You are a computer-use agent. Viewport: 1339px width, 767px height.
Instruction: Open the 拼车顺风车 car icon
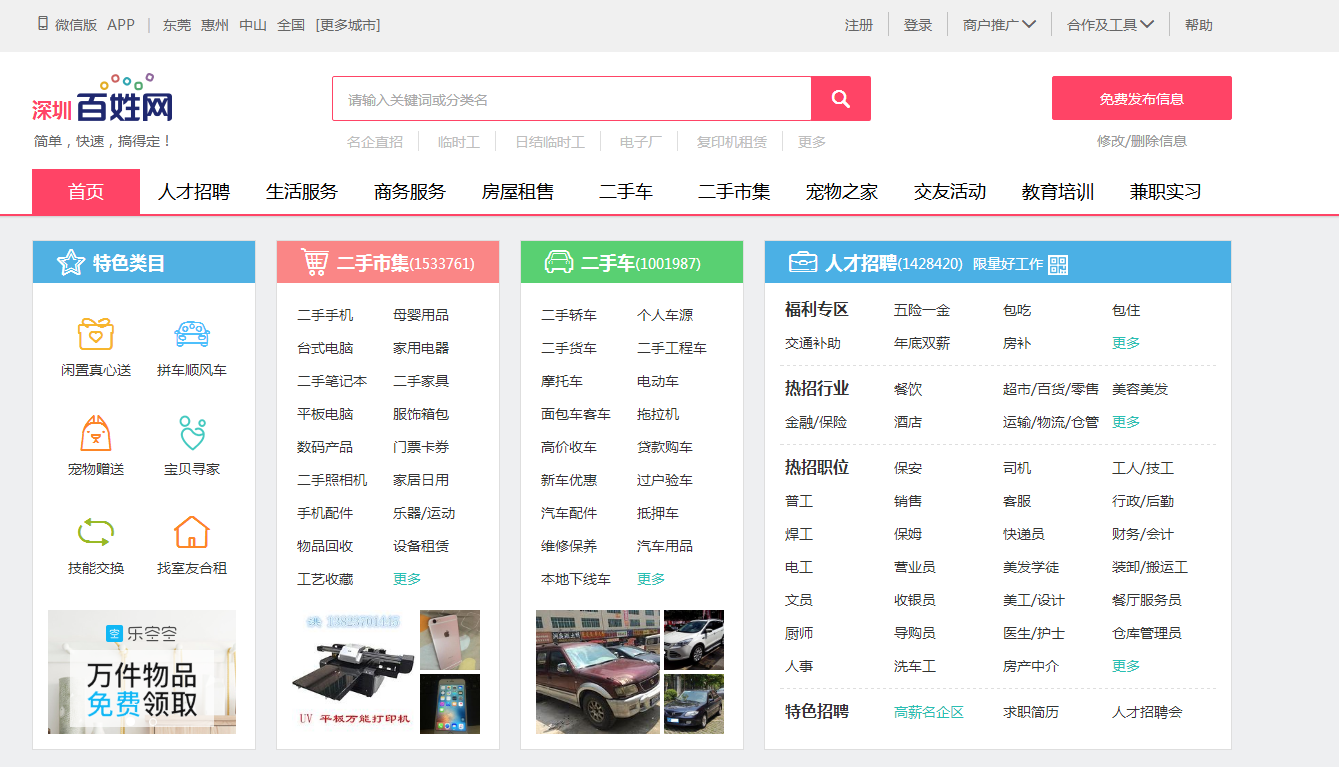pos(192,334)
